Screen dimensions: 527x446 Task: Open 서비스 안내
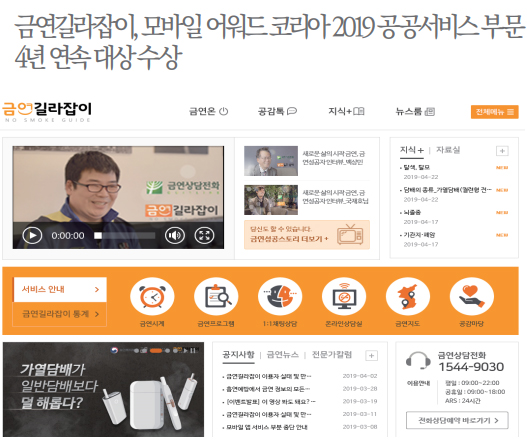click(60, 289)
